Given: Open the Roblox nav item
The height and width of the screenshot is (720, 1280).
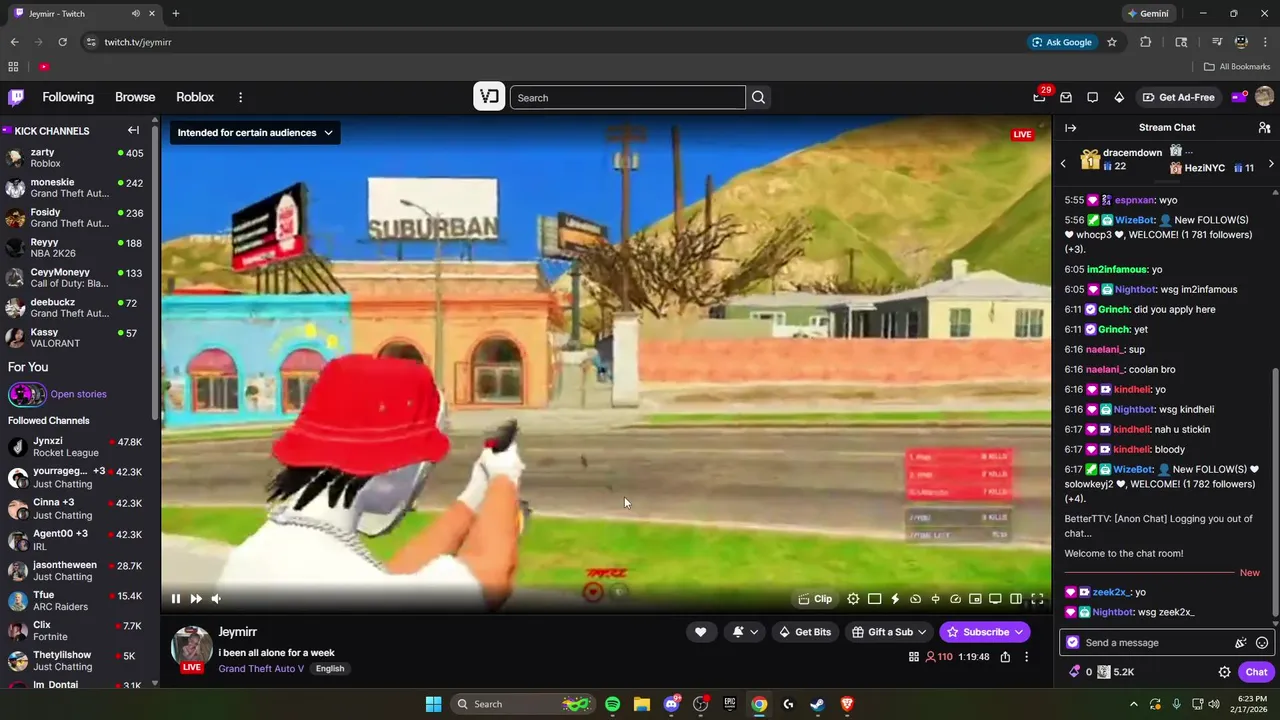Looking at the screenshot, I should coord(195,97).
